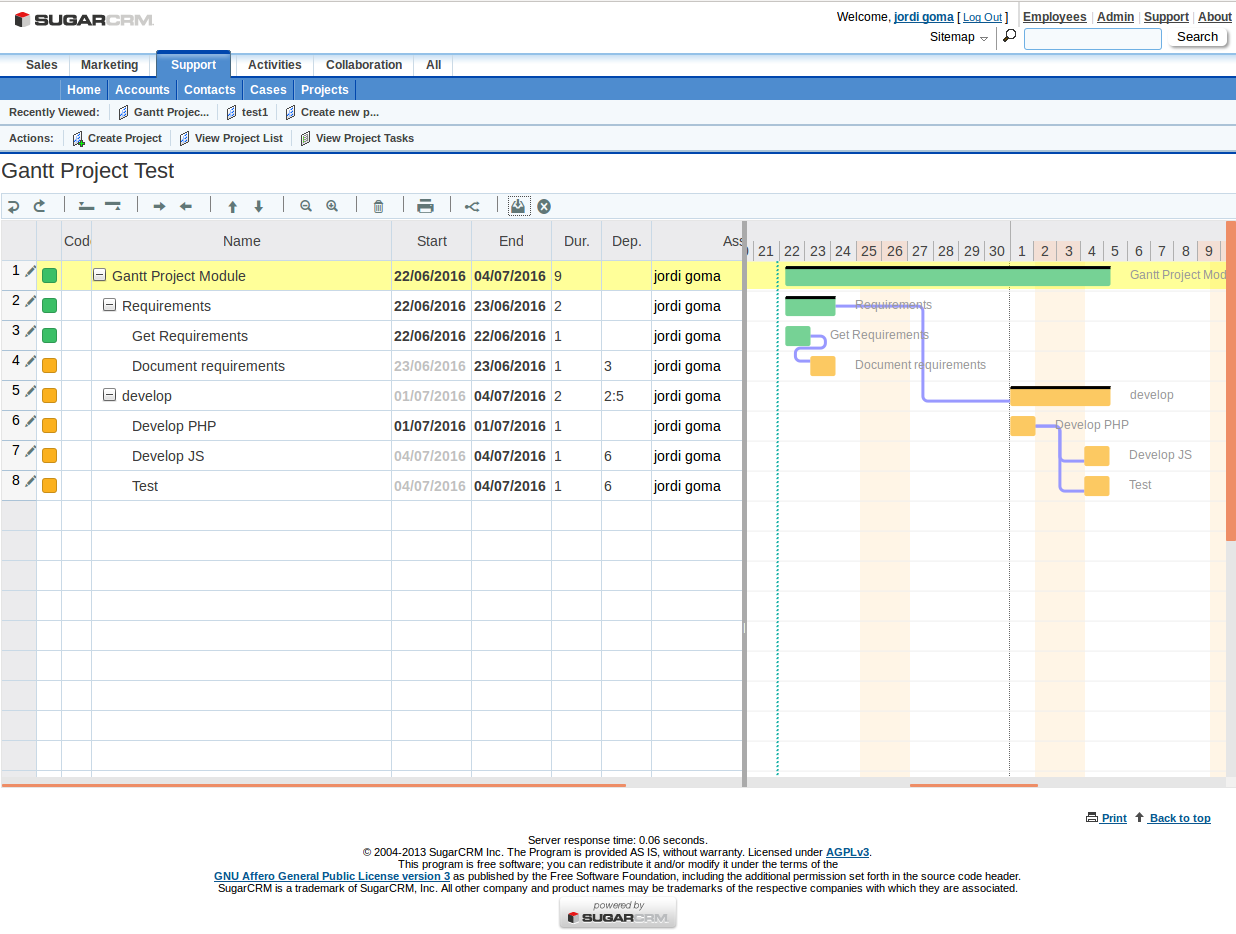The image size is (1236, 934).
Task: Click the Log Out link
Action: tap(982, 17)
